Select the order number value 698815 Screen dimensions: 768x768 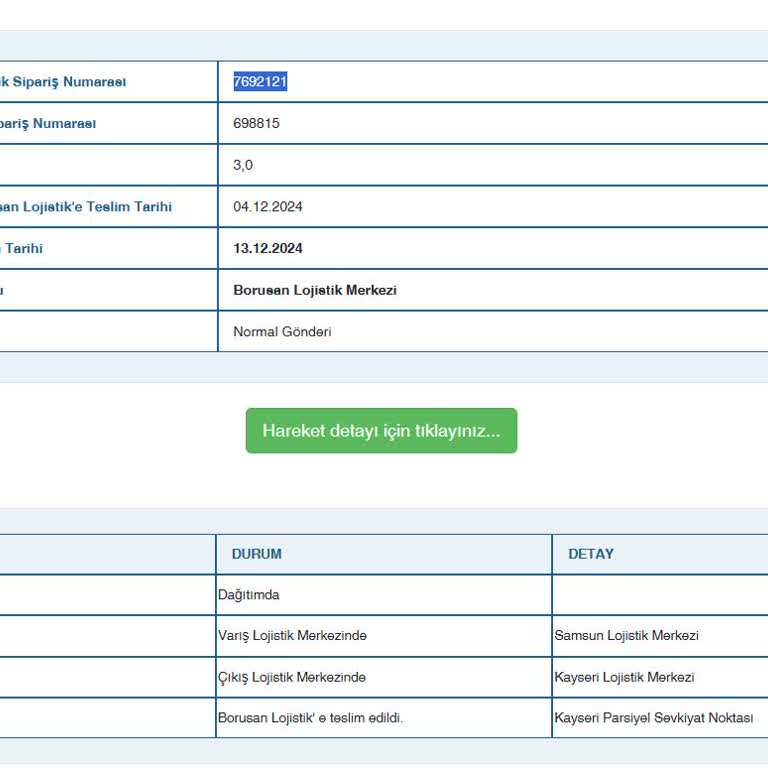pos(256,124)
